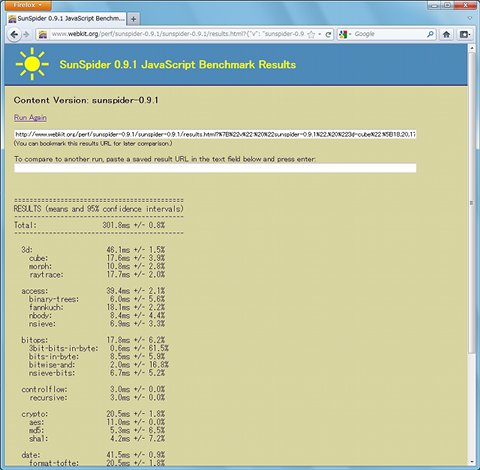Click the 'morph:' result line
480x470 pixels.
click(97, 266)
